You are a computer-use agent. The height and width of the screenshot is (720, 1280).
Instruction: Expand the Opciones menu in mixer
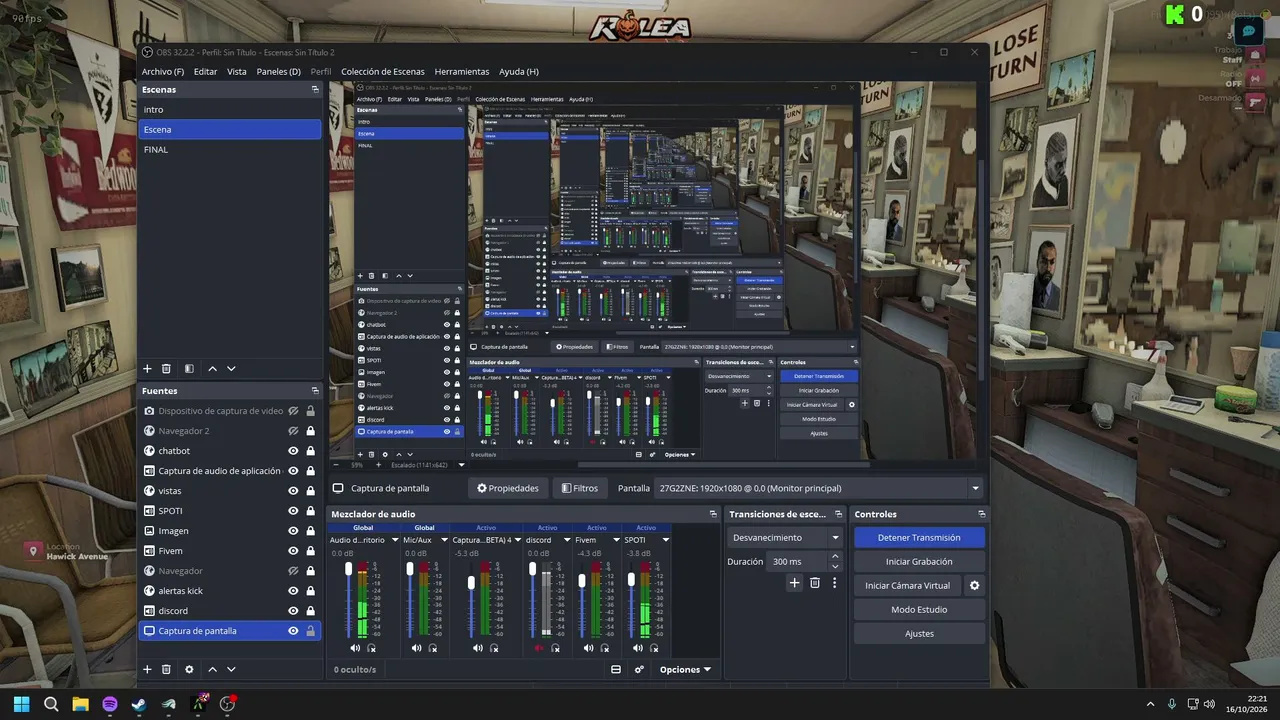[686, 670]
